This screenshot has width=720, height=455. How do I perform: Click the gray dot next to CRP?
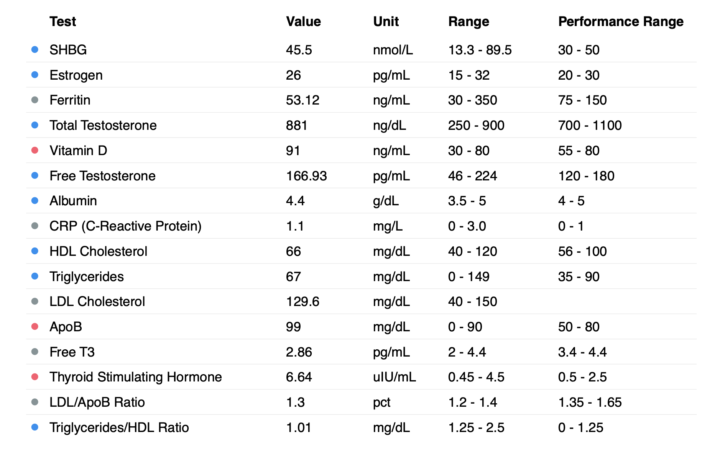(x=34, y=225)
